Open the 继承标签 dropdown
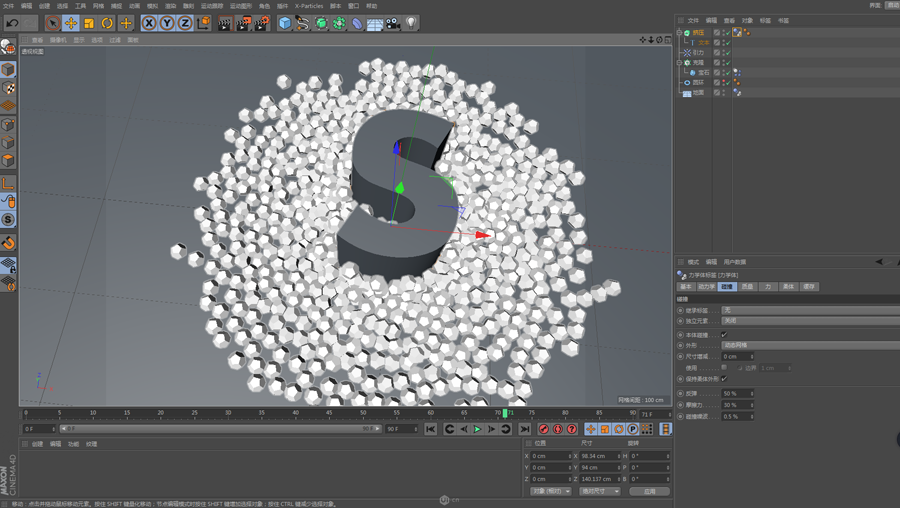Screen dimensions: 900x508 (810, 310)
